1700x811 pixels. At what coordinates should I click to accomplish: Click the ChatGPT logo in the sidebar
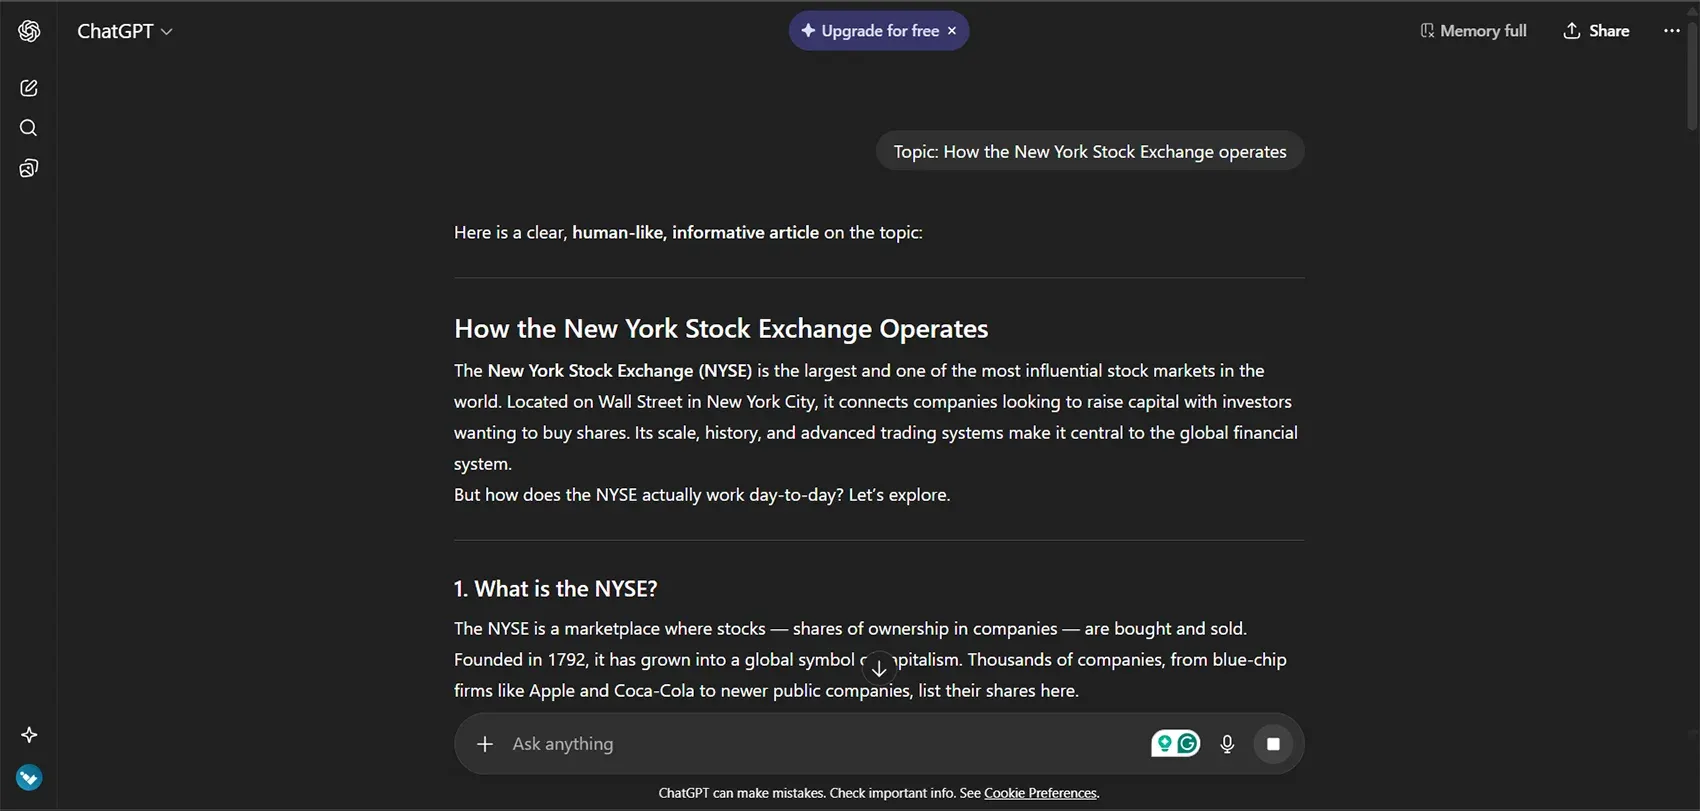point(29,31)
